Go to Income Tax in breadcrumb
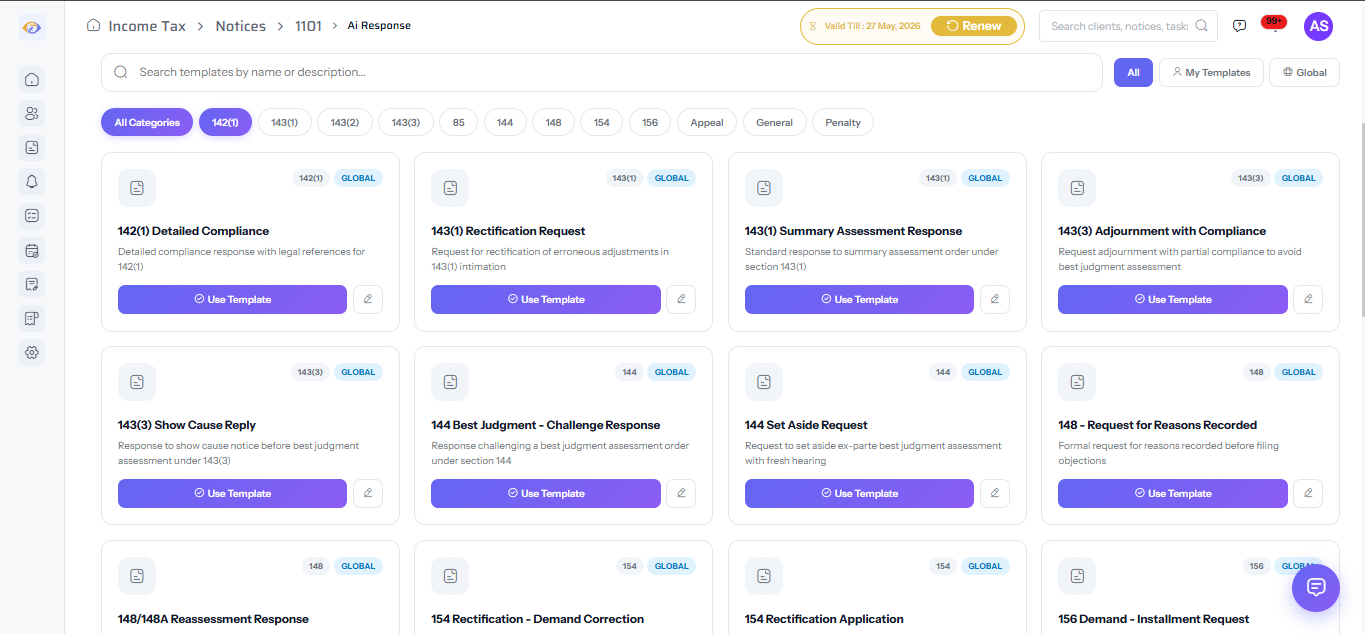This screenshot has height=634, width=1365. pos(147,26)
